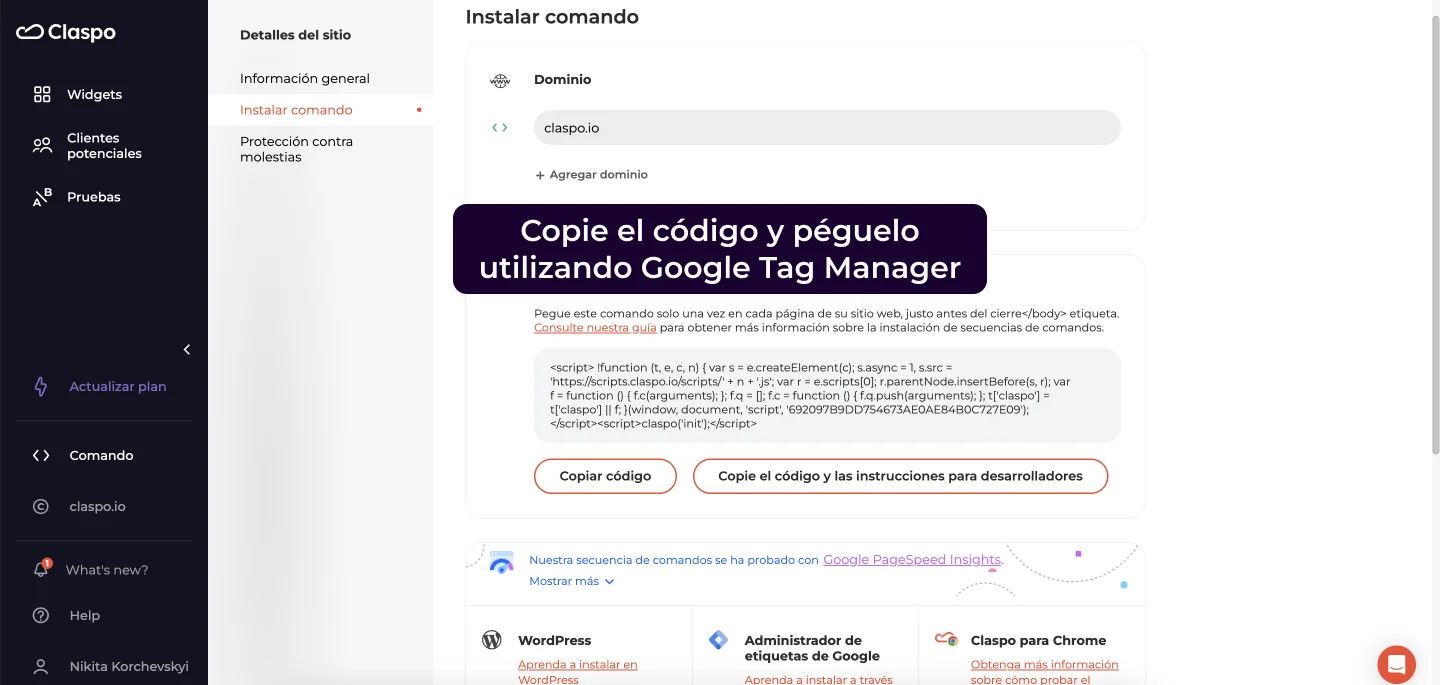Click the Actualizar plan lightning icon
Image resolution: width=1440 pixels, height=685 pixels.
pyautogui.click(x=41, y=386)
